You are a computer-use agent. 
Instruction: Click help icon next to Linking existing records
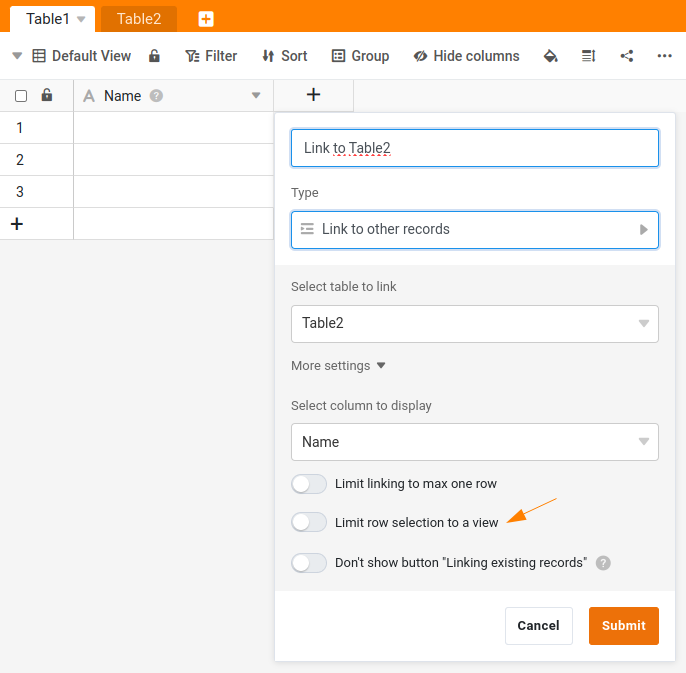click(x=603, y=563)
